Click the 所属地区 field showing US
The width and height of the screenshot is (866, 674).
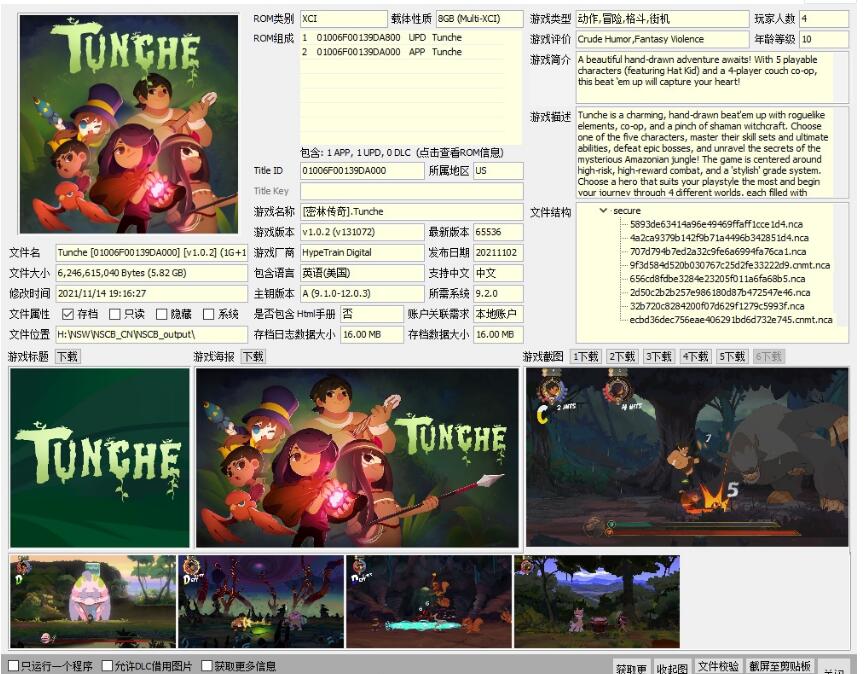coord(498,171)
